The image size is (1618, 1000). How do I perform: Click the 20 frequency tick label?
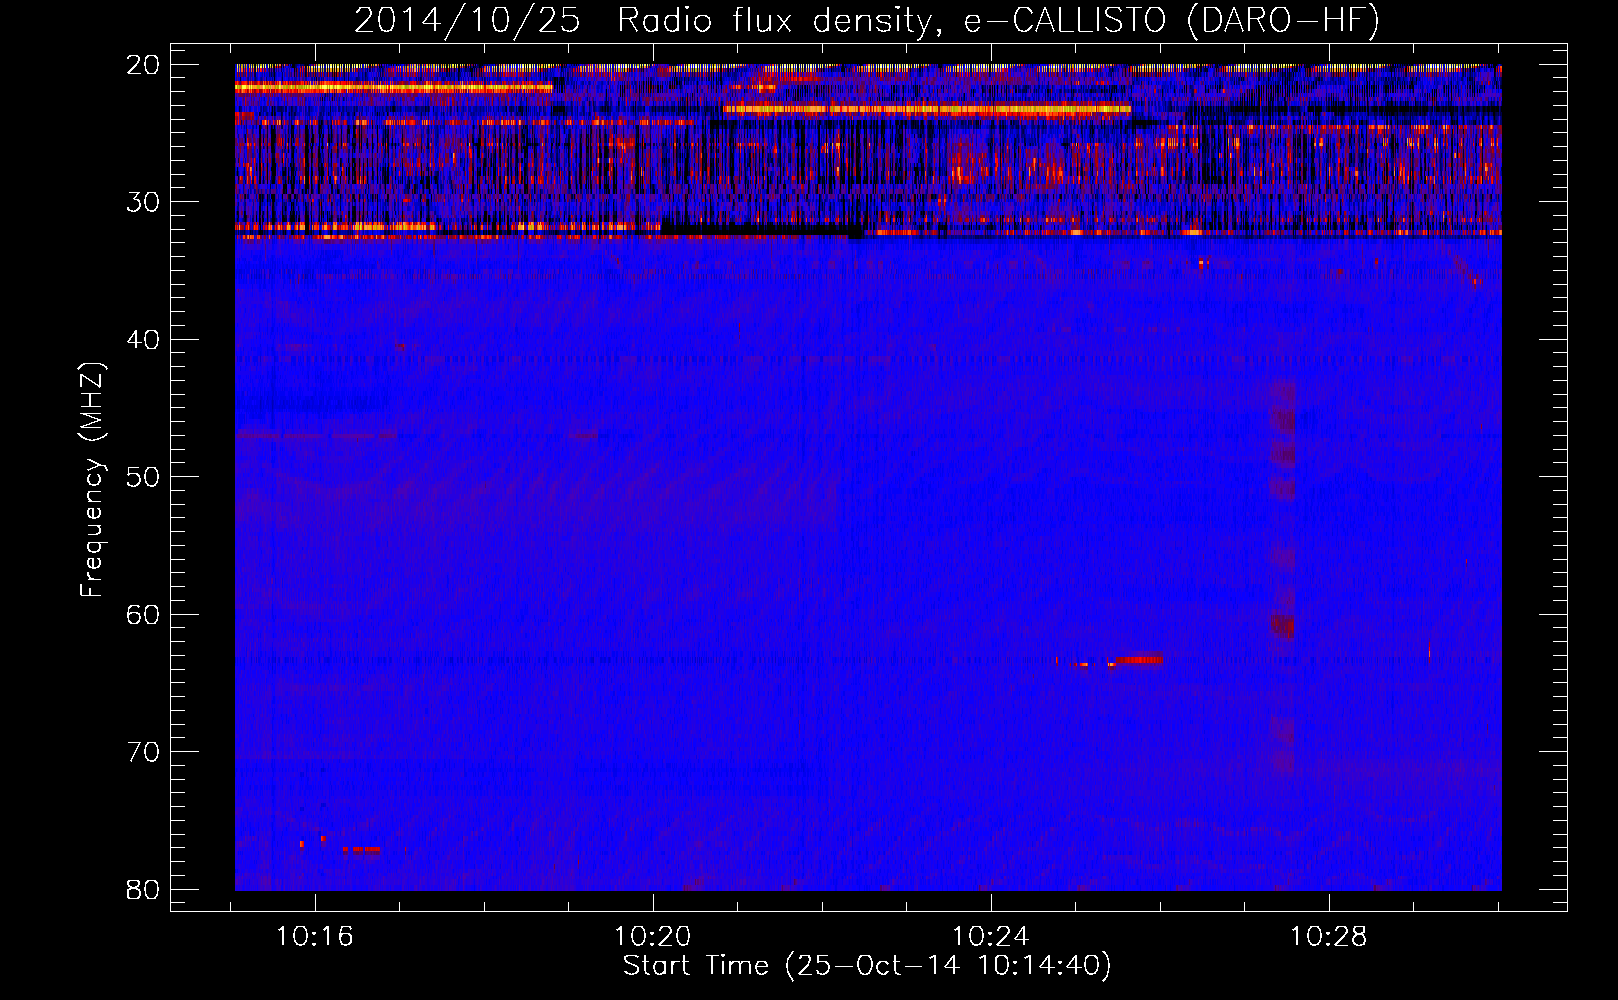143,65
